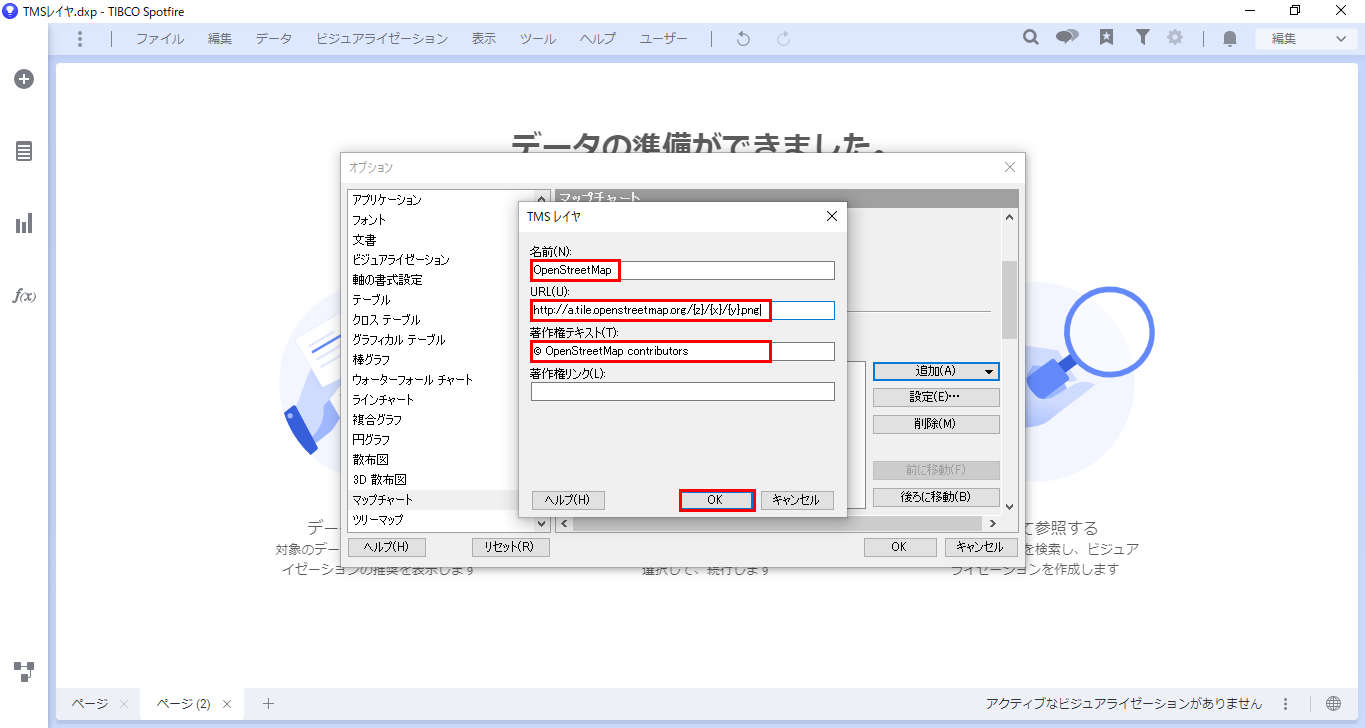
Task: Switch to the first ページ tab
Action: tap(90, 704)
